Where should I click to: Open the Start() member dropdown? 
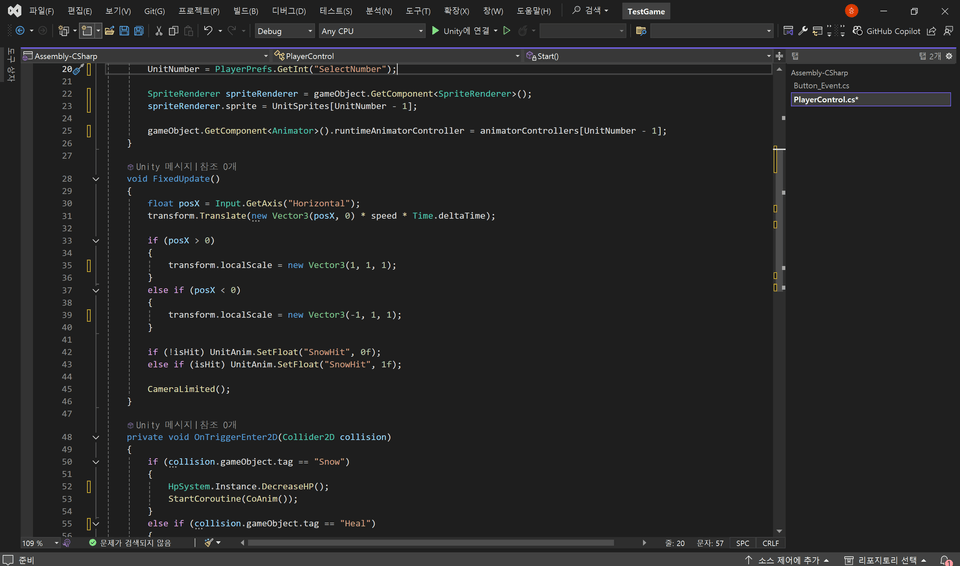(648, 56)
